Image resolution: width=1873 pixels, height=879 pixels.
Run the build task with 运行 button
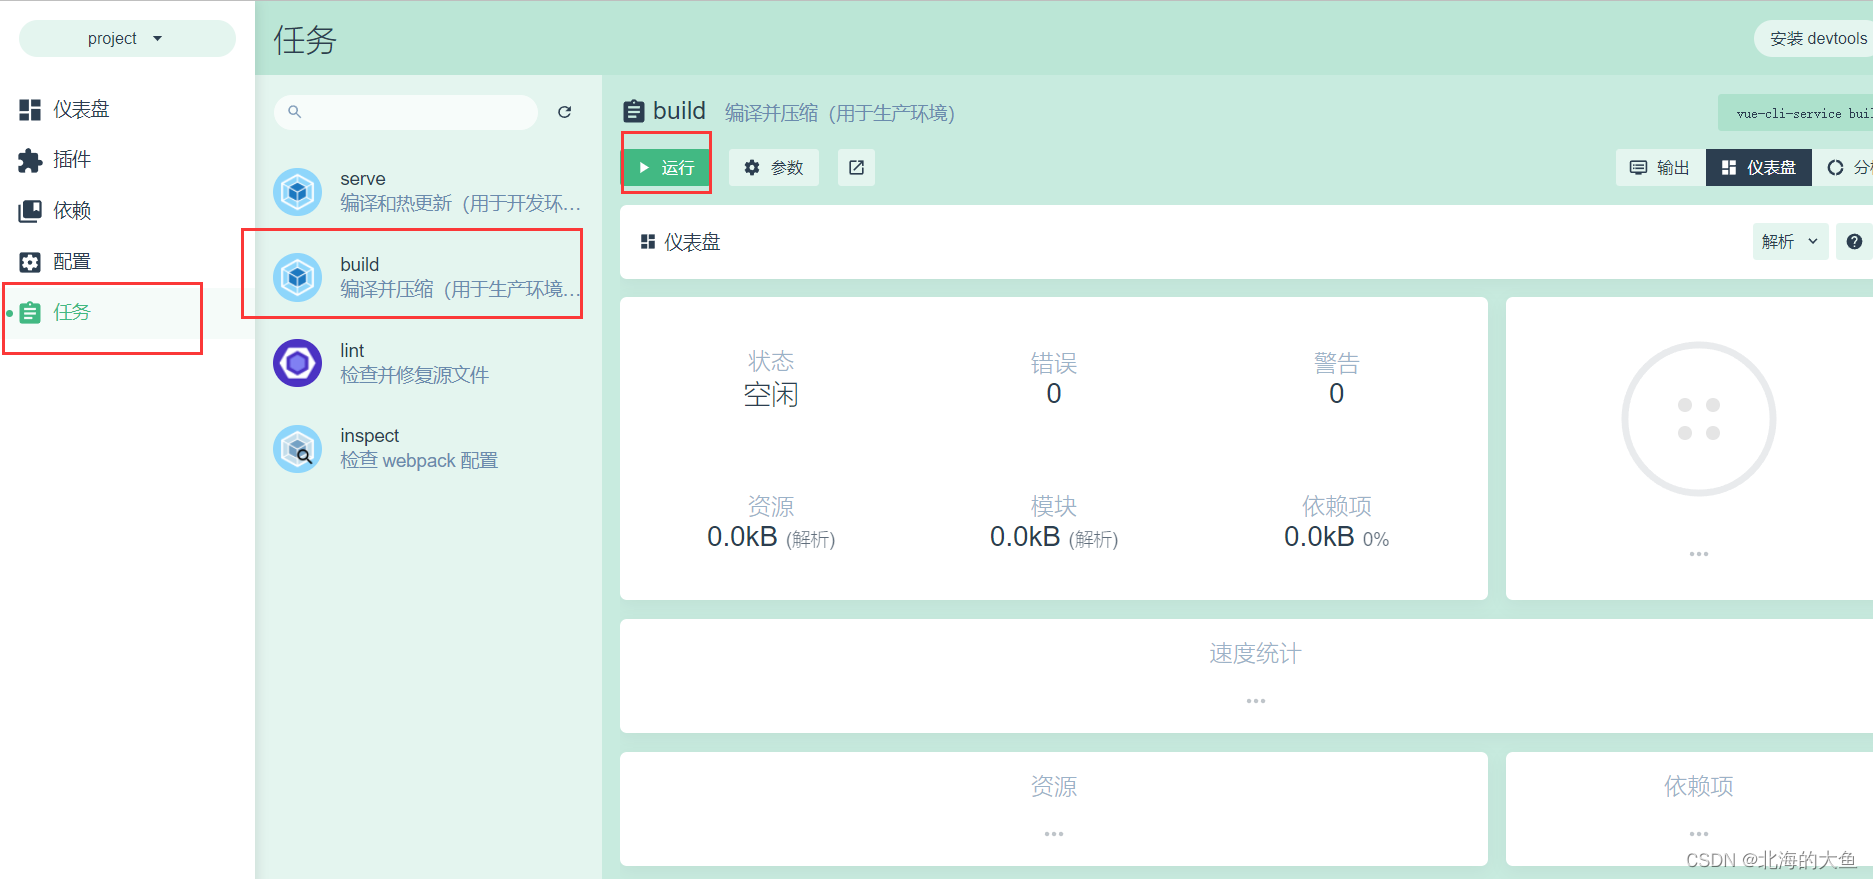point(666,168)
